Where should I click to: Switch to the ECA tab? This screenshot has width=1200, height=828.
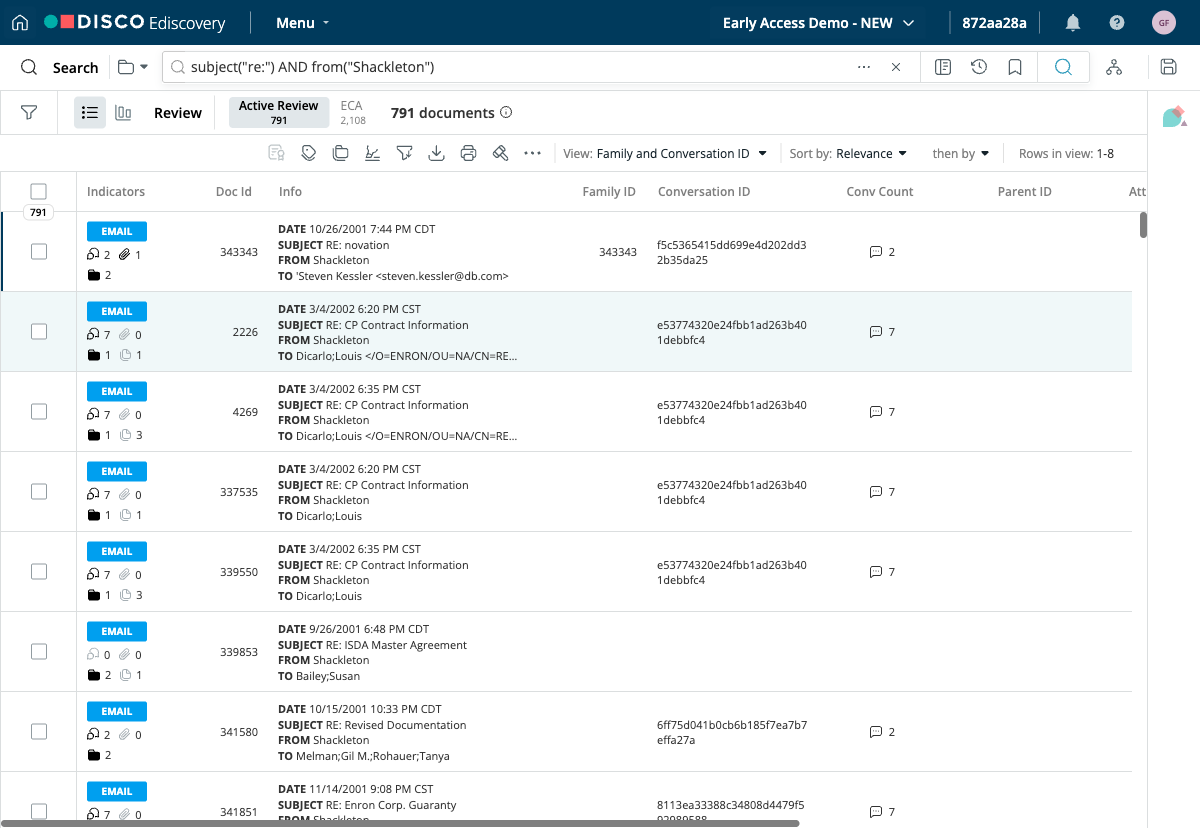coord(352,112)
